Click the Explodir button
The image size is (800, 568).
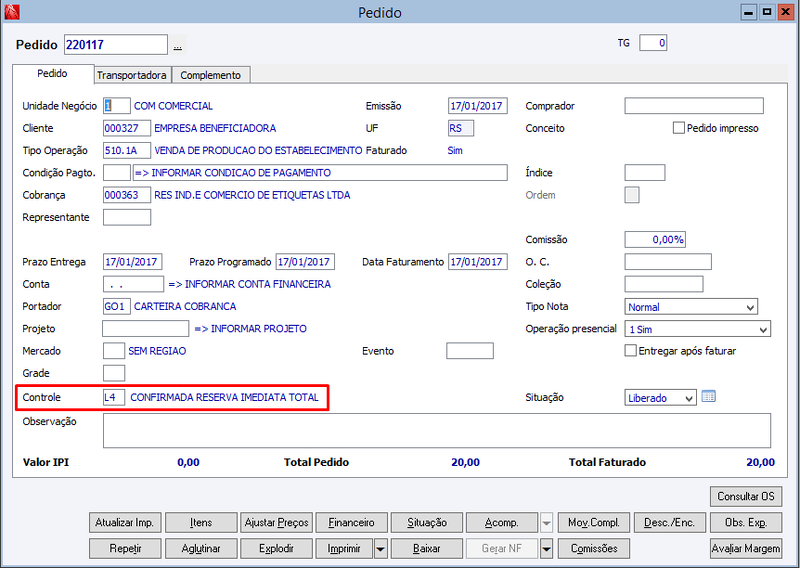276,549
